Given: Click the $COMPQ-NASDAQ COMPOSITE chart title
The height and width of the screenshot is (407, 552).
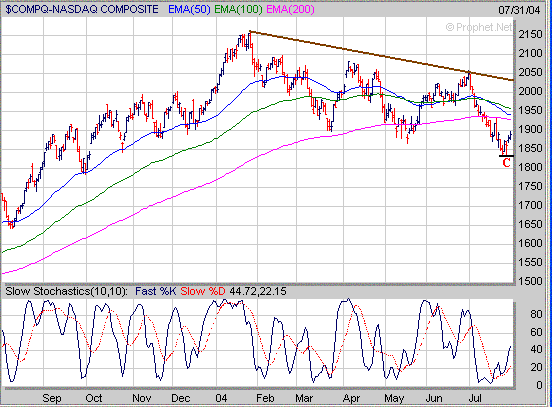Looking at the screenshot, I should pyautogui.click(x=82, y=9).
